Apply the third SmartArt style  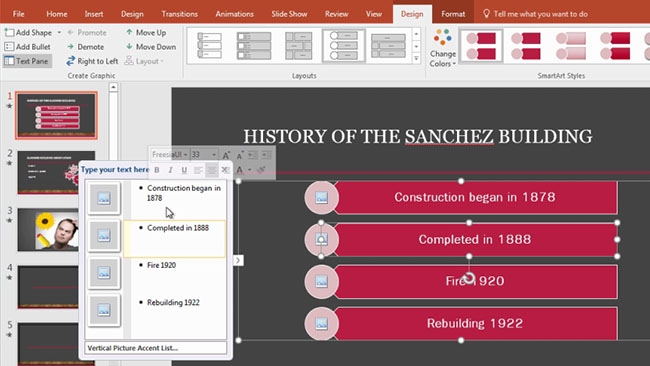point(570,46)
